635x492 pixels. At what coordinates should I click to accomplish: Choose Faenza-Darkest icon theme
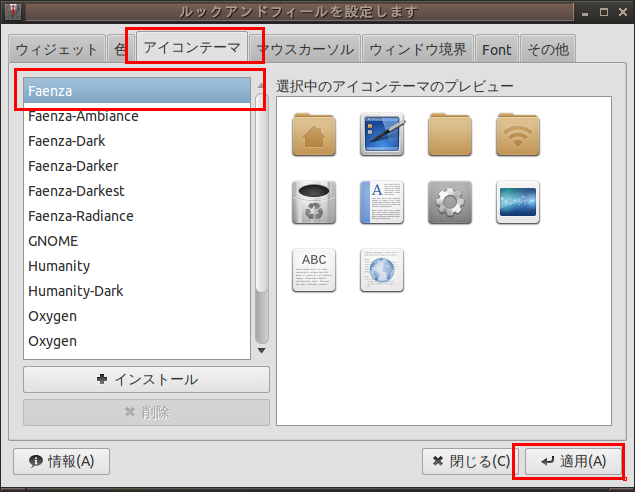tap(137, 191)
